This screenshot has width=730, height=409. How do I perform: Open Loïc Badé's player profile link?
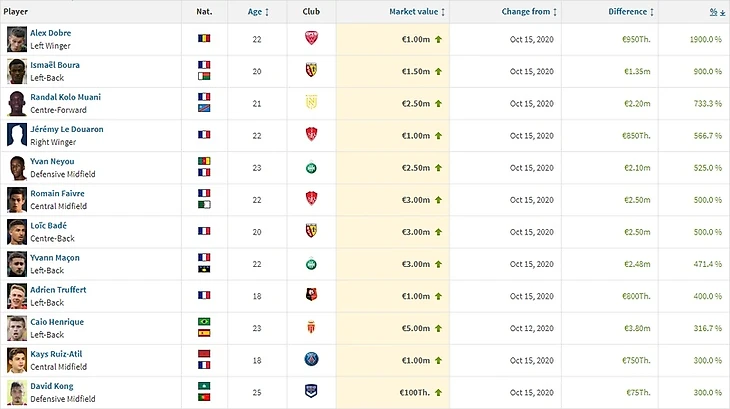click(x=50, y=225)
